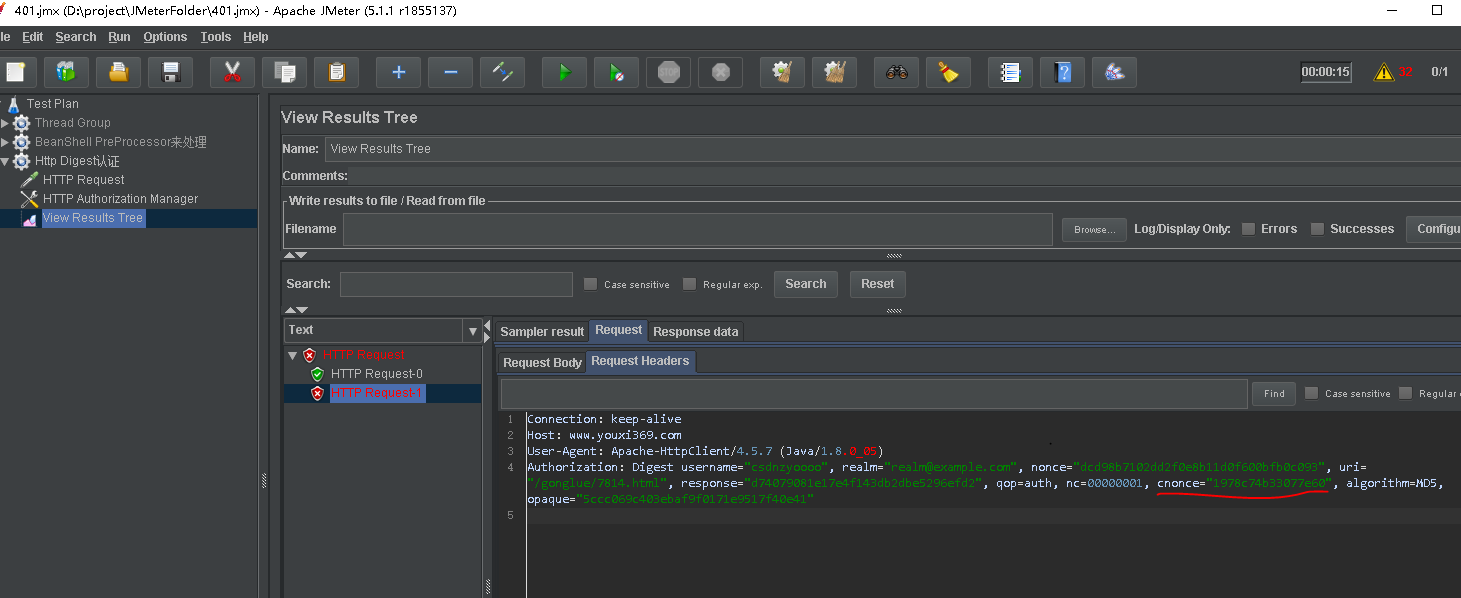Switch to Sampler result tab
Image resolution: width=1461 pixels, height=598 pixels.
(x=542, y=331)
